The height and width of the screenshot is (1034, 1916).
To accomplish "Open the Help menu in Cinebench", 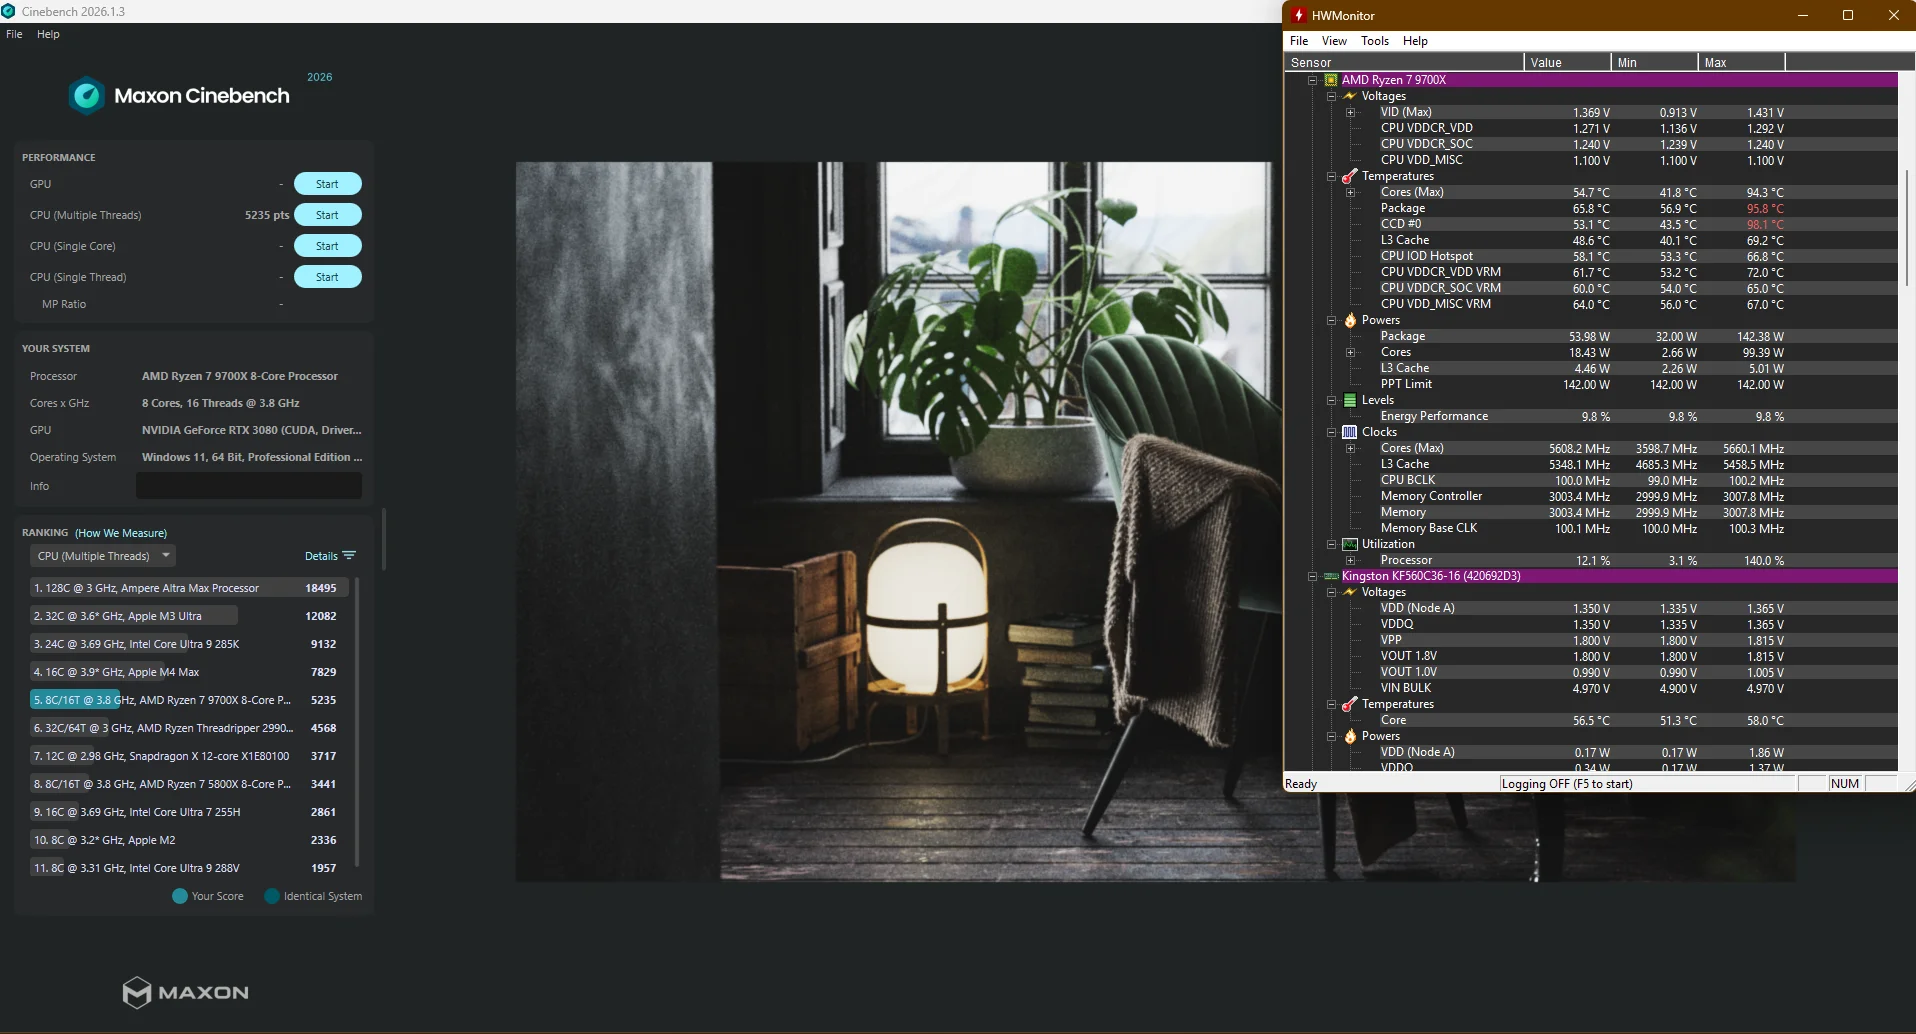I will tap(48, 34).
